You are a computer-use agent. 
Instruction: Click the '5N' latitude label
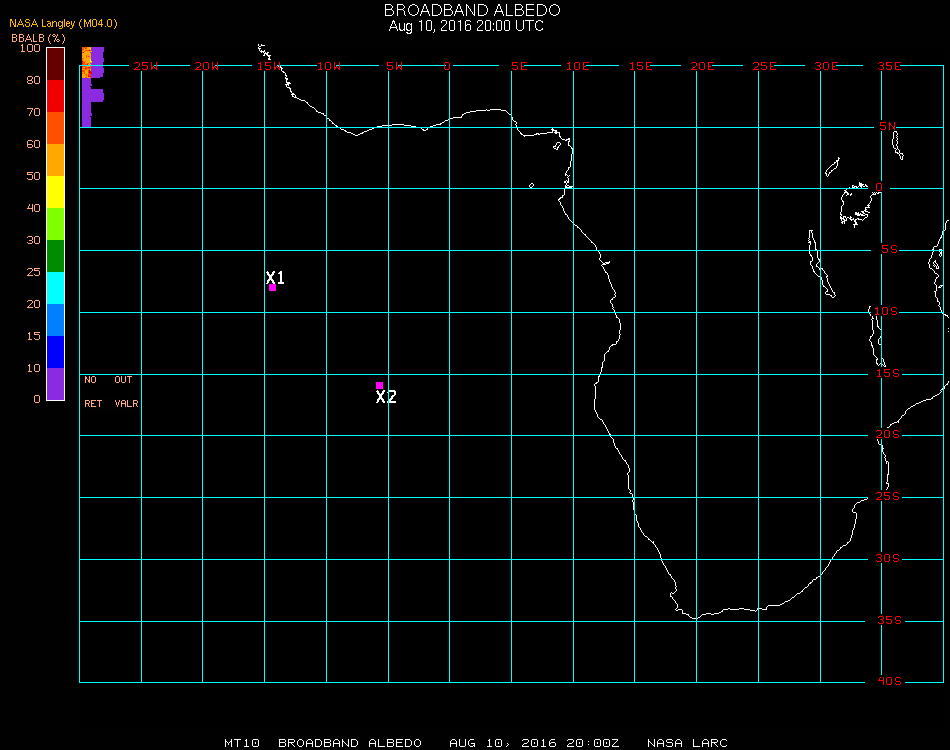coord(888,126)
